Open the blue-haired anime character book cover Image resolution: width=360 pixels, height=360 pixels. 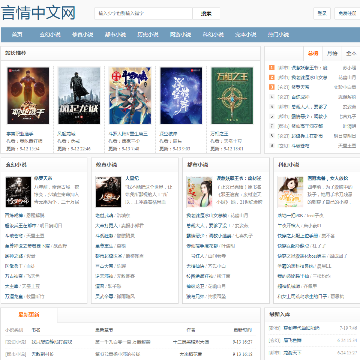coord(130,96)
